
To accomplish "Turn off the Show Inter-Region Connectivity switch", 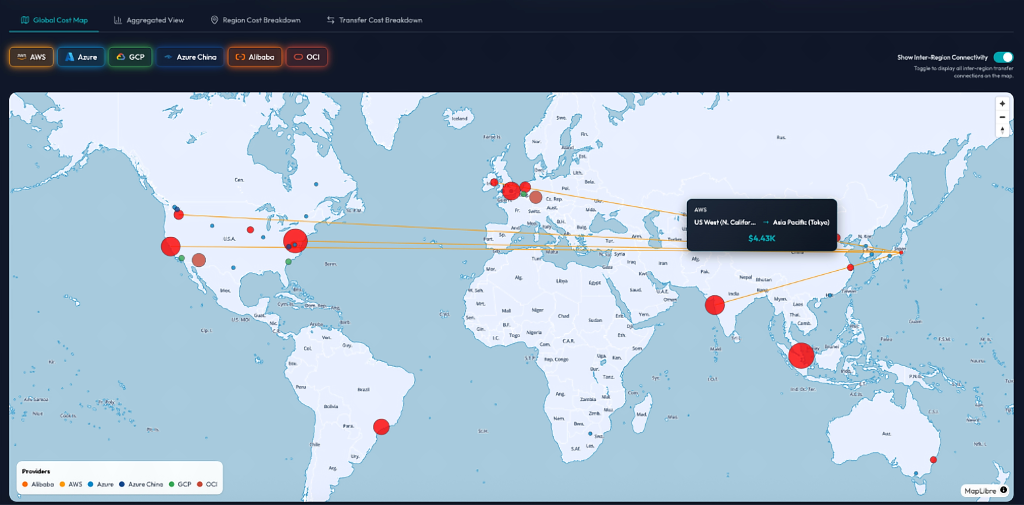I will 1002,57.
